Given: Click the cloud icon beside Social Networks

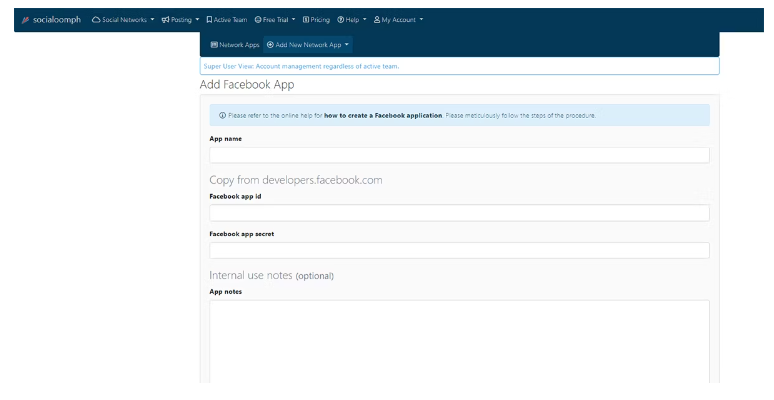Looking at the screenshot, I should pyautogui.click(x=96, y=20).
